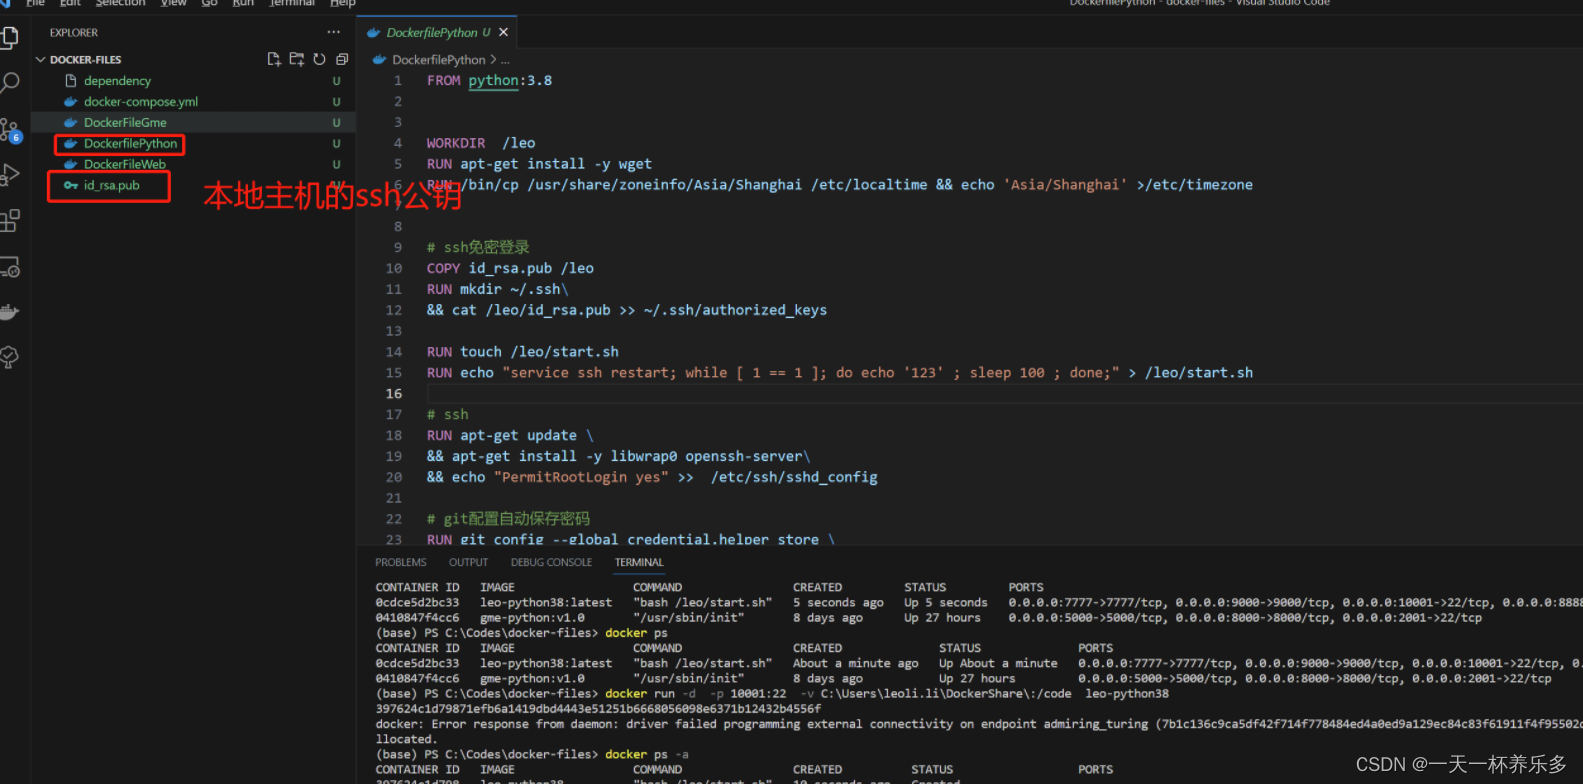Click the 'RUN apt-get install -y wget' line
The image size is (1583, 784).
click(x=539, y=165)
